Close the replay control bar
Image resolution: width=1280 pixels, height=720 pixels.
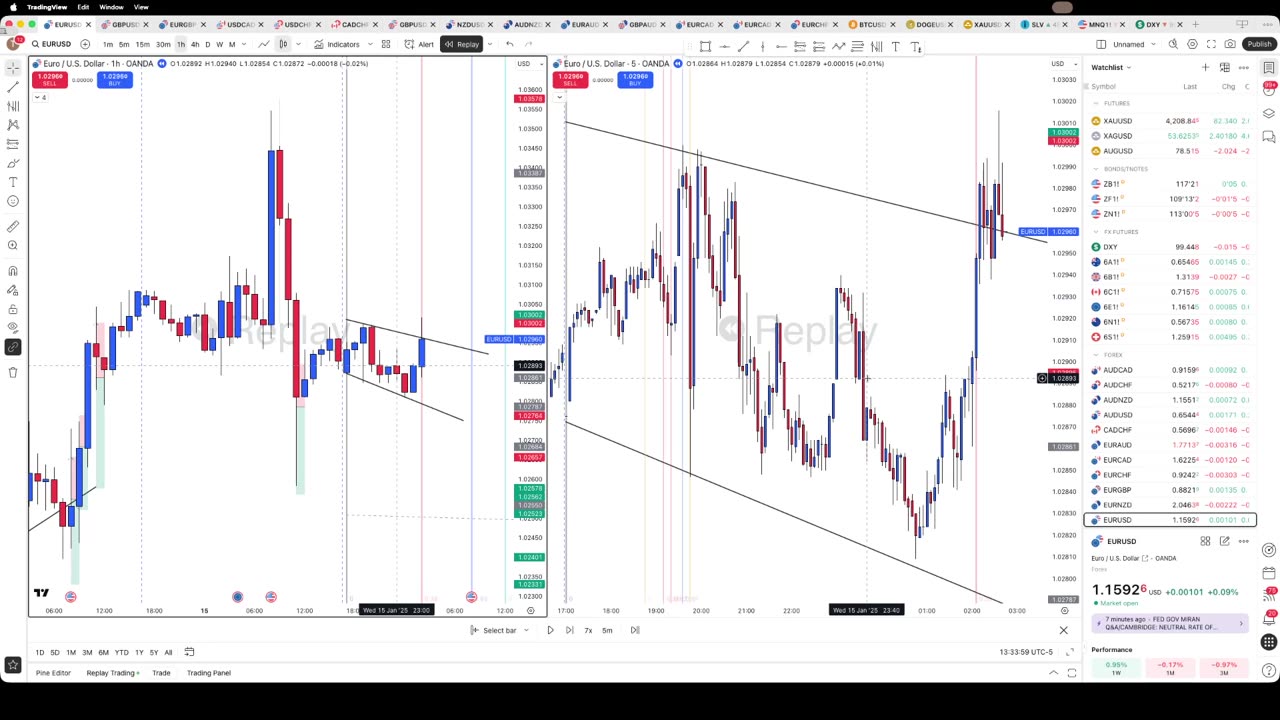[x=1063, y=630]
